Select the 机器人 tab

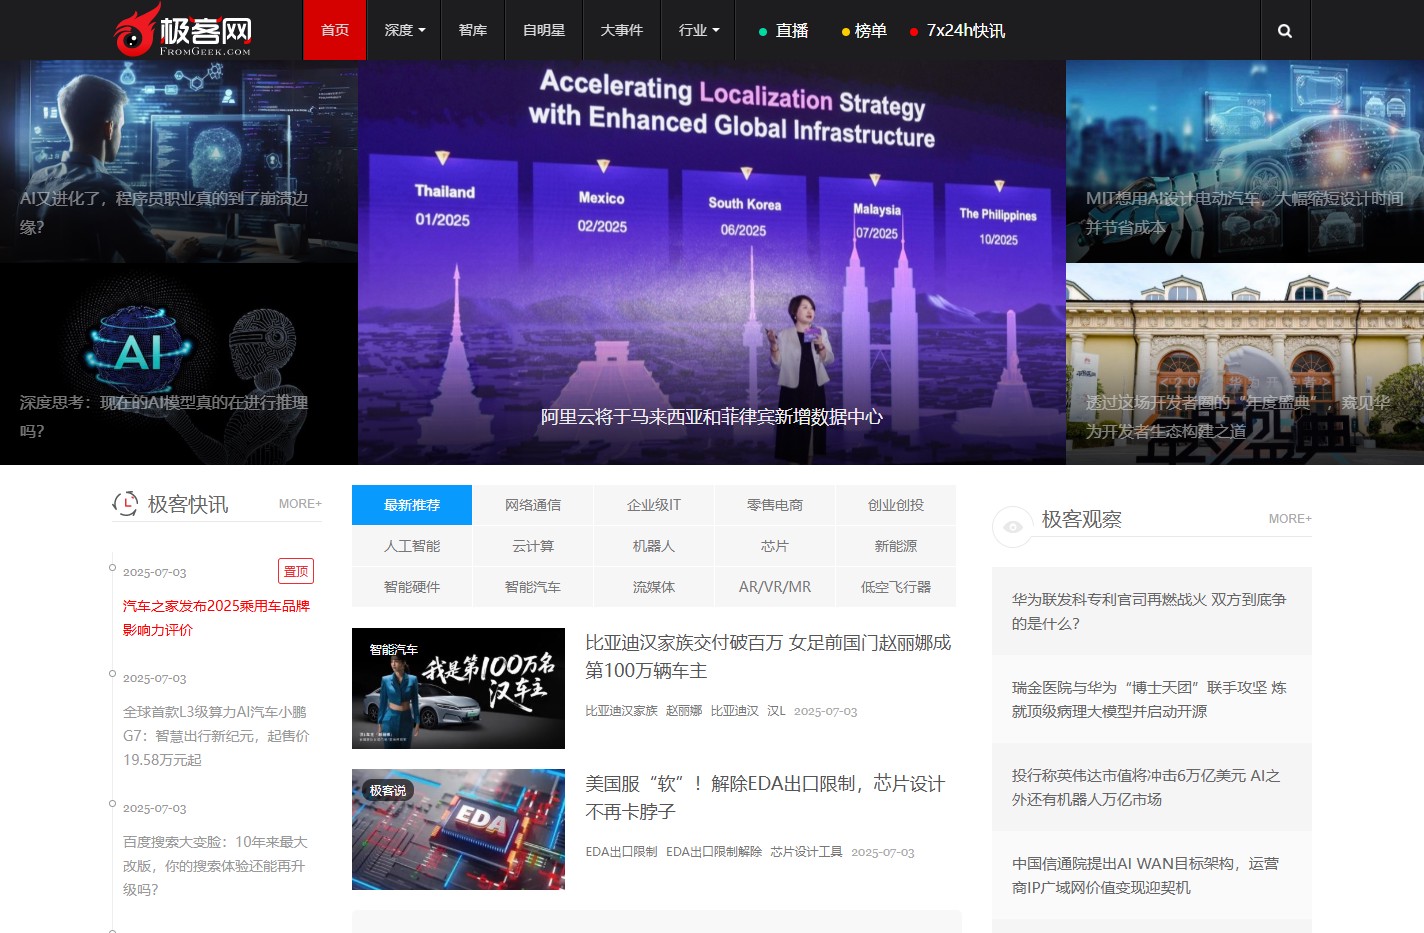654,546
